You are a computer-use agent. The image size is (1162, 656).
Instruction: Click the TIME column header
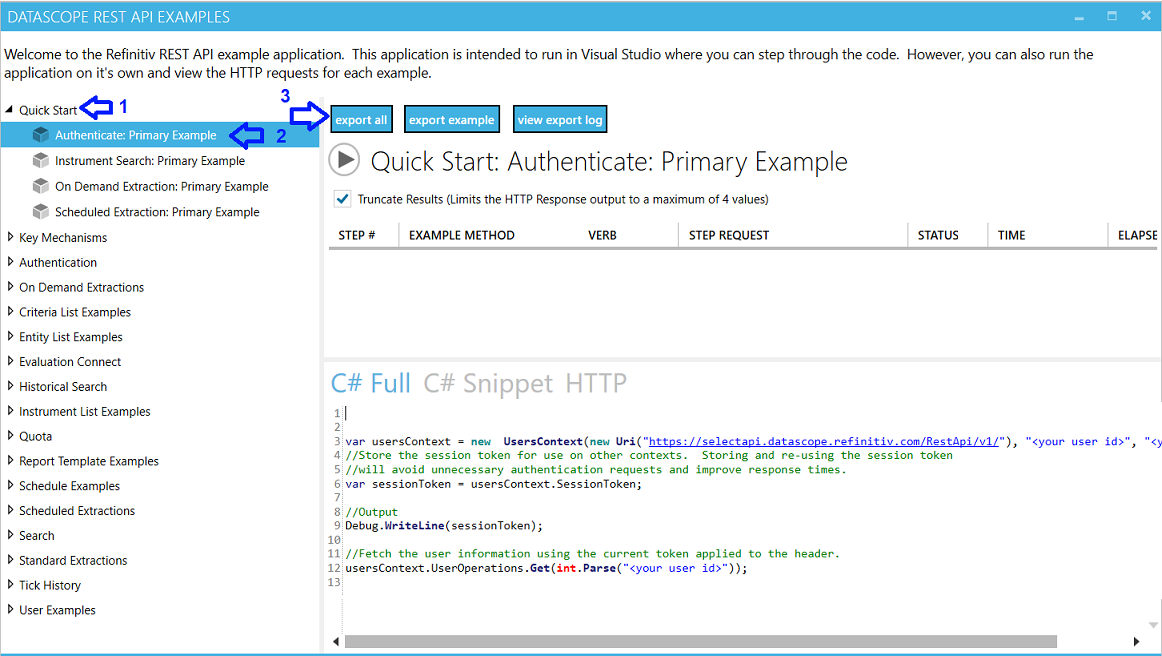pos(1012,235)
